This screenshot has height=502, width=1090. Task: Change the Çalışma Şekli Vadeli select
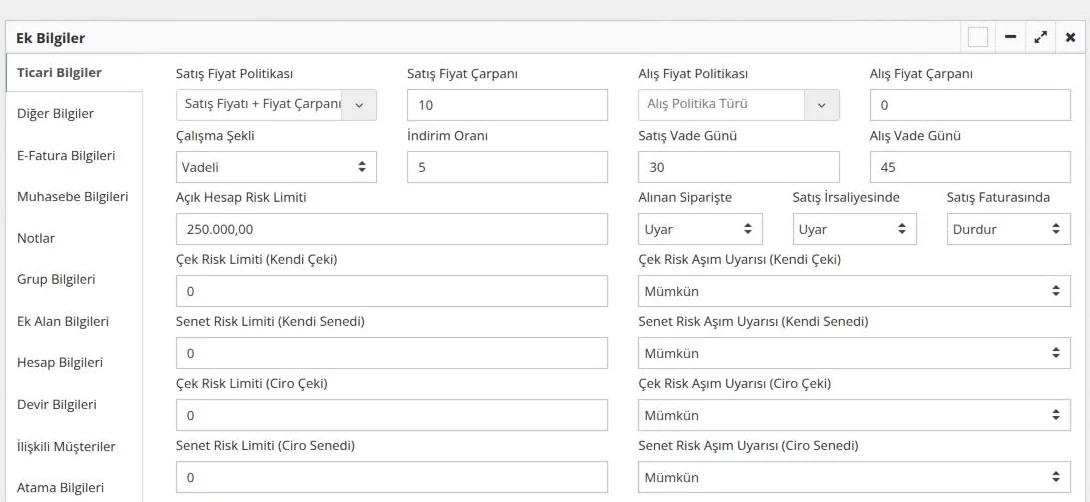[x=277, y=167]
